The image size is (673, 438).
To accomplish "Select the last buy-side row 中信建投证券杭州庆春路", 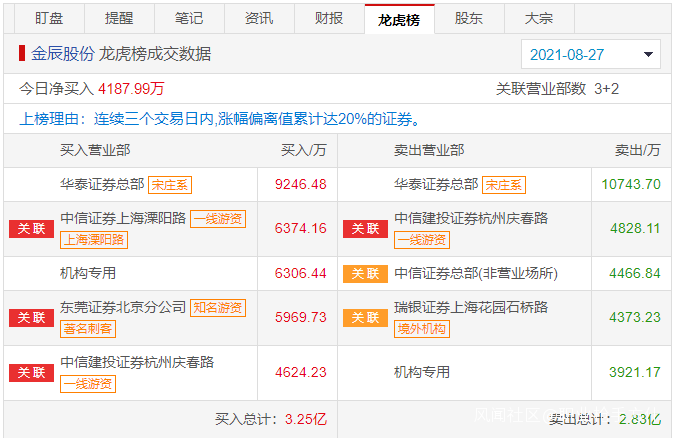I will 137,362.
